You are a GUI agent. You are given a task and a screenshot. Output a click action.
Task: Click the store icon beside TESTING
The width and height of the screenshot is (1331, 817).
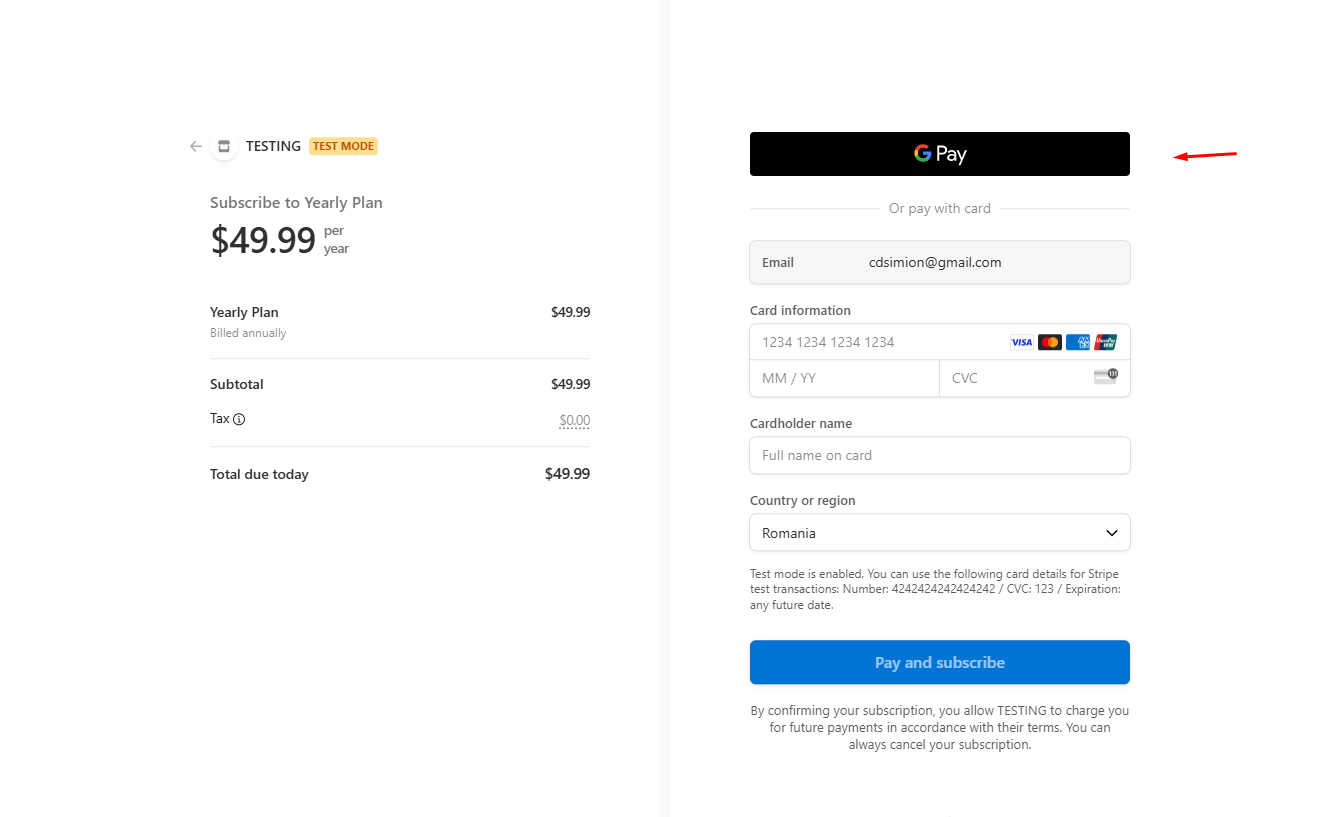click(224, 146)
